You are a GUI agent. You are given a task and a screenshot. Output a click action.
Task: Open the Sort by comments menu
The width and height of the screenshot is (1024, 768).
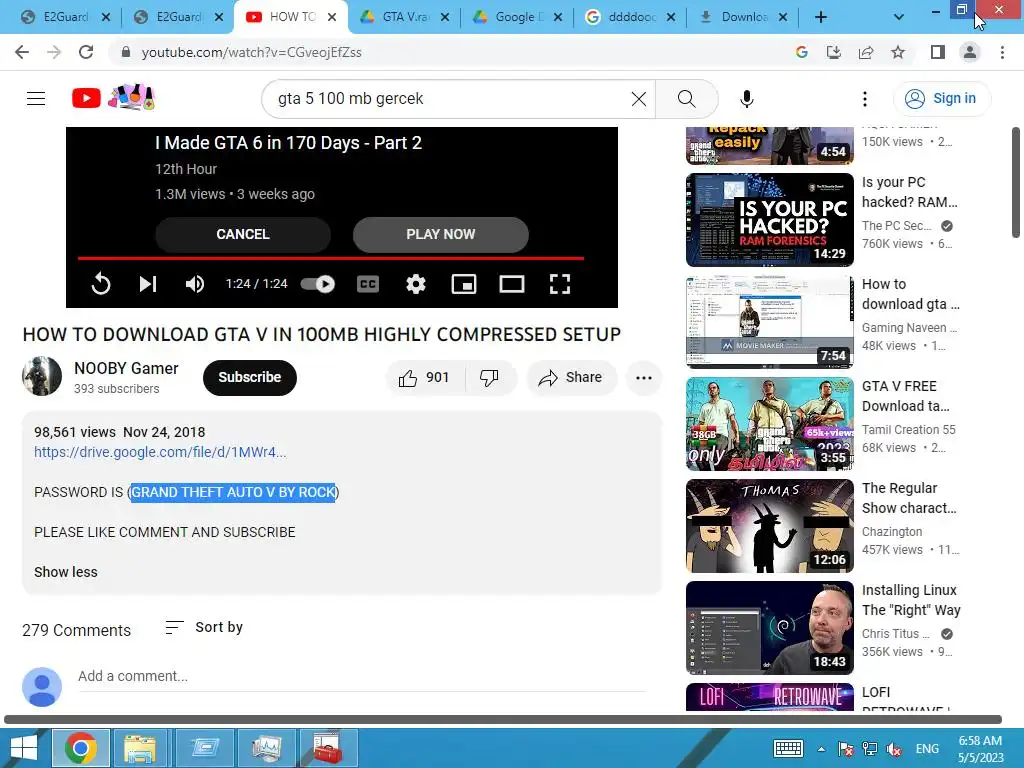point(204,628)
